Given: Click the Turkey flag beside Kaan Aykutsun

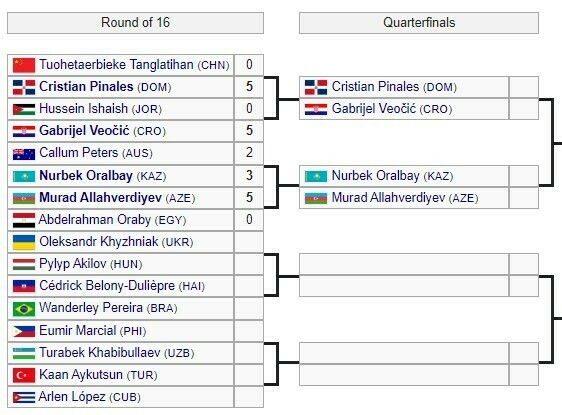Looking at the screenshot, I should coord(24,375).
